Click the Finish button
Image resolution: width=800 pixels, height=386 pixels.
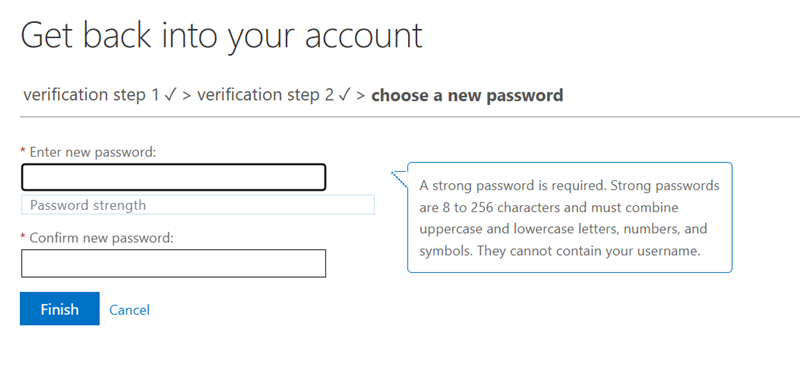point(60,308)
